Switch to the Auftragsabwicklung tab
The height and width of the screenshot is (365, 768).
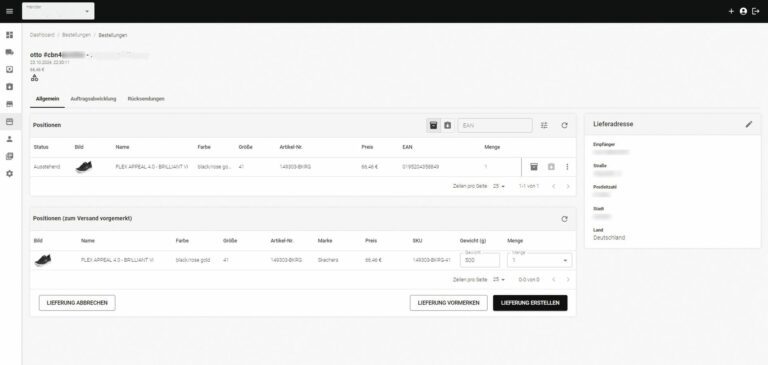[x=93, y=98]
